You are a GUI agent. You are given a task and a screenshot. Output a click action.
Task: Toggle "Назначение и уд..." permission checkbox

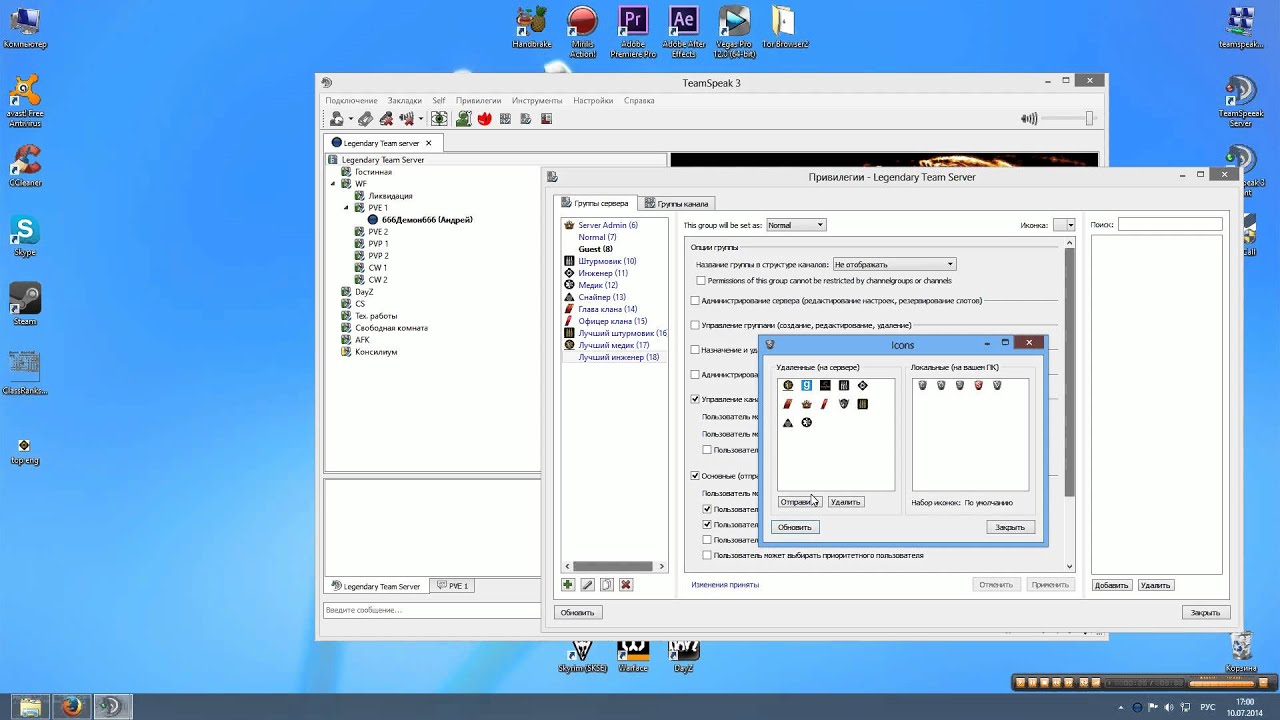coord(695,350)
